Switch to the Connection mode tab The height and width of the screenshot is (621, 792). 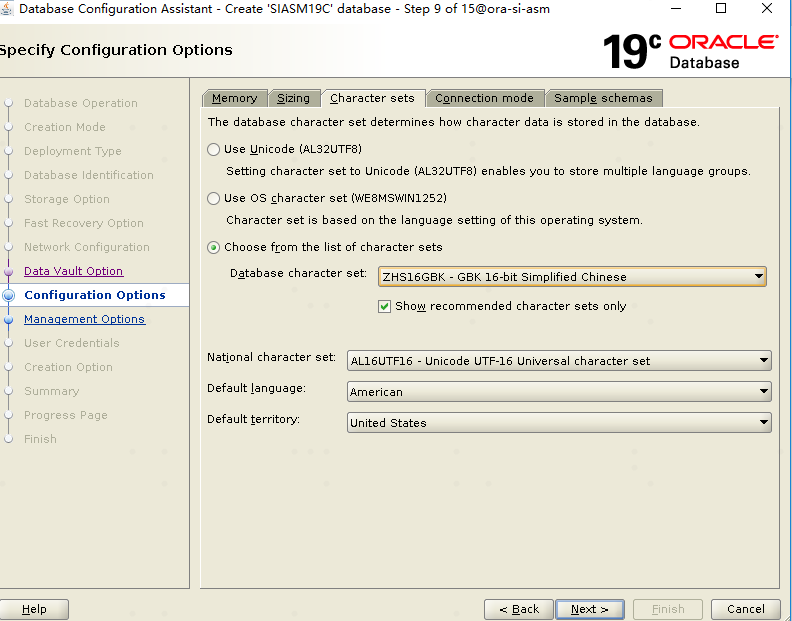pyautogui.click(x=484, y=98)
